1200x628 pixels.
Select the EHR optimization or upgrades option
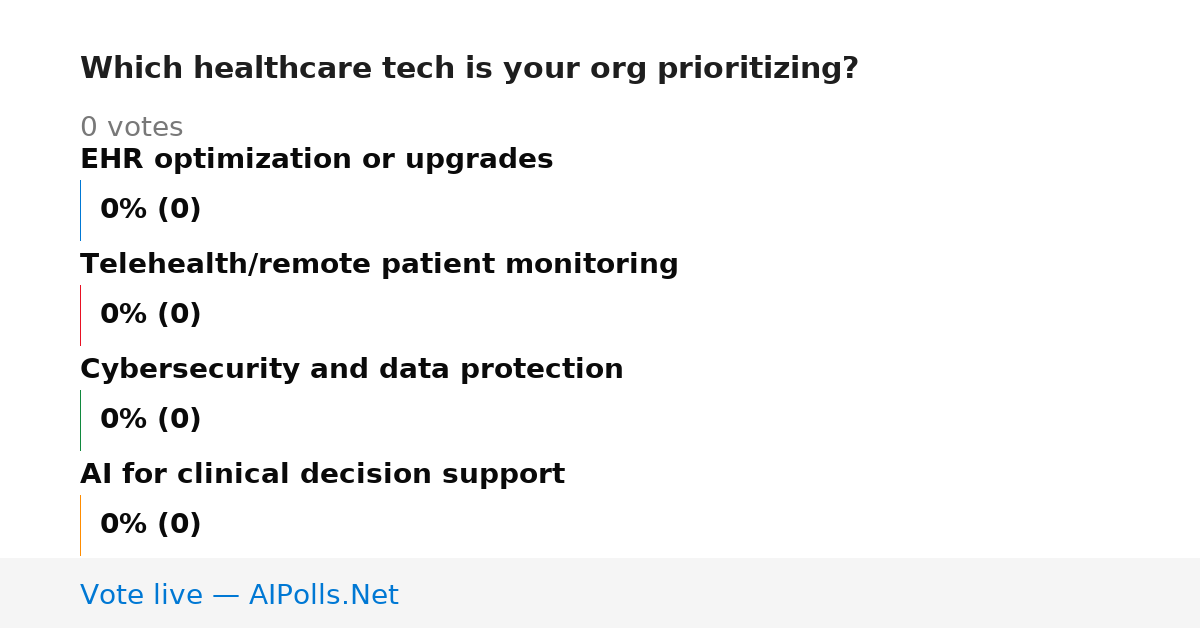(x=316, y=160)
